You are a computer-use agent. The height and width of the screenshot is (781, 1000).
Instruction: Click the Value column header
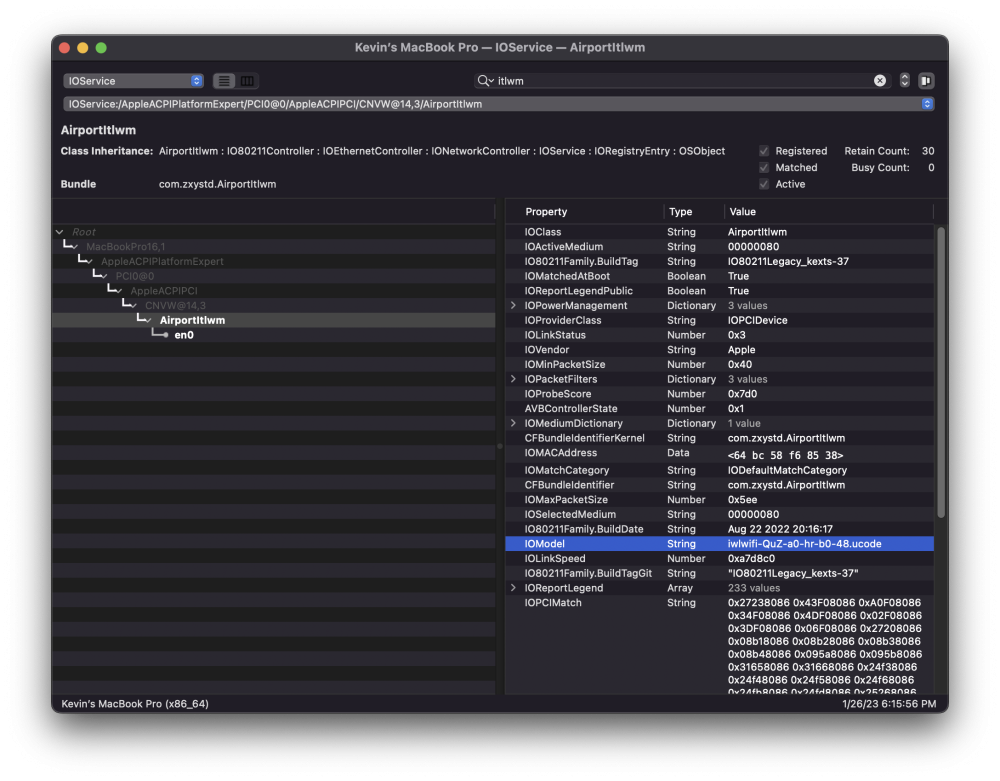coord(742,212)
